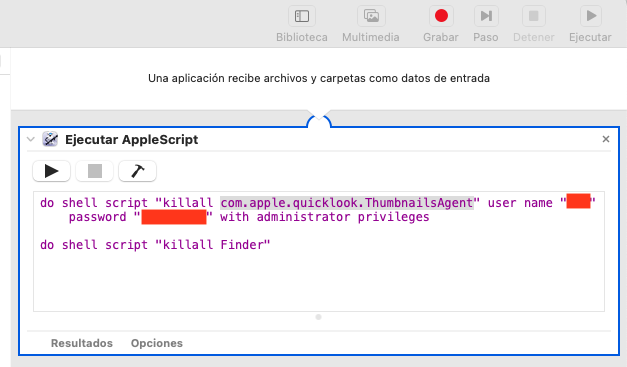Open the Resultados tab

pyautogui.click(x=82, y=343)
